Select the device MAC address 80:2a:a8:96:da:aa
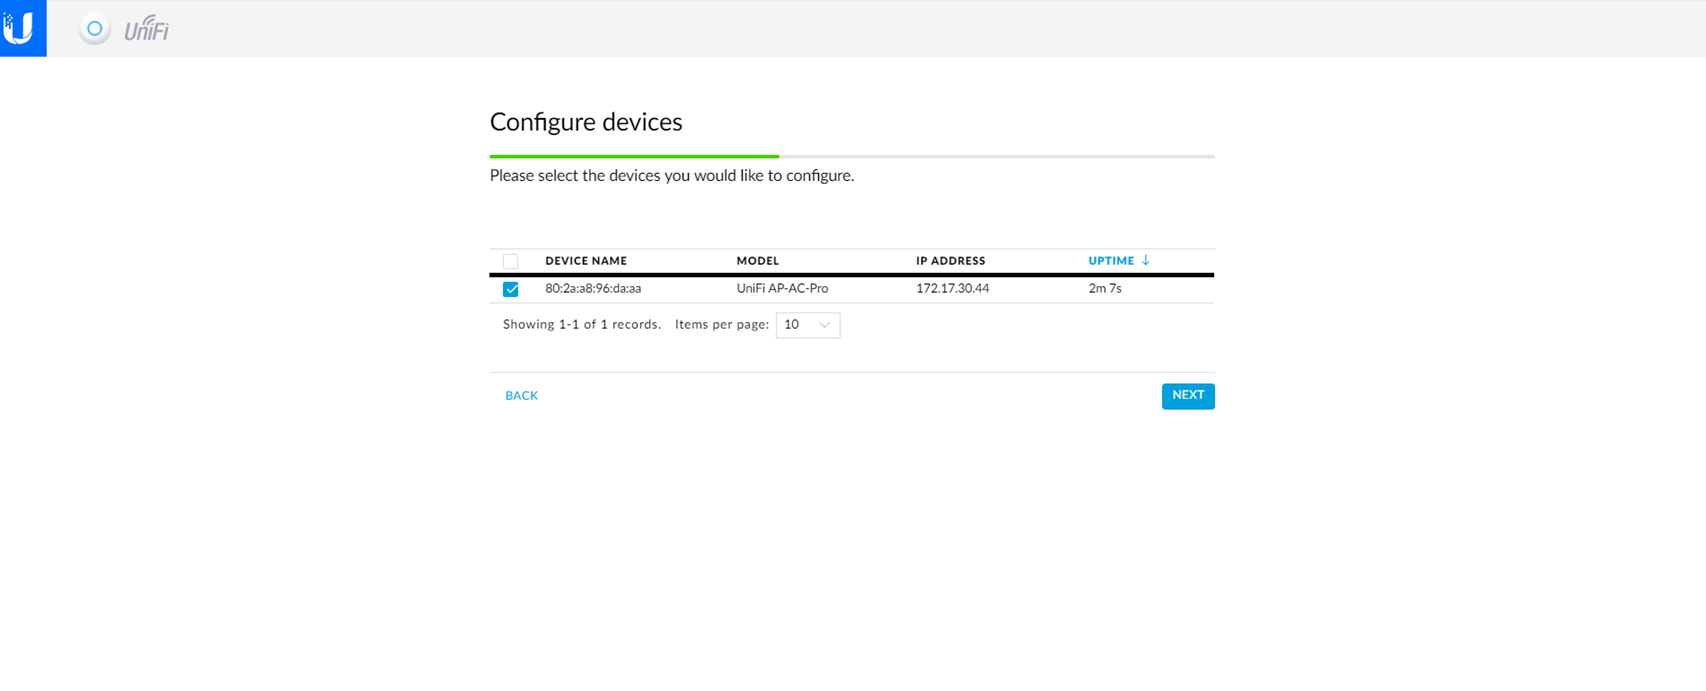1706x691 pixels. coord(593,289)
